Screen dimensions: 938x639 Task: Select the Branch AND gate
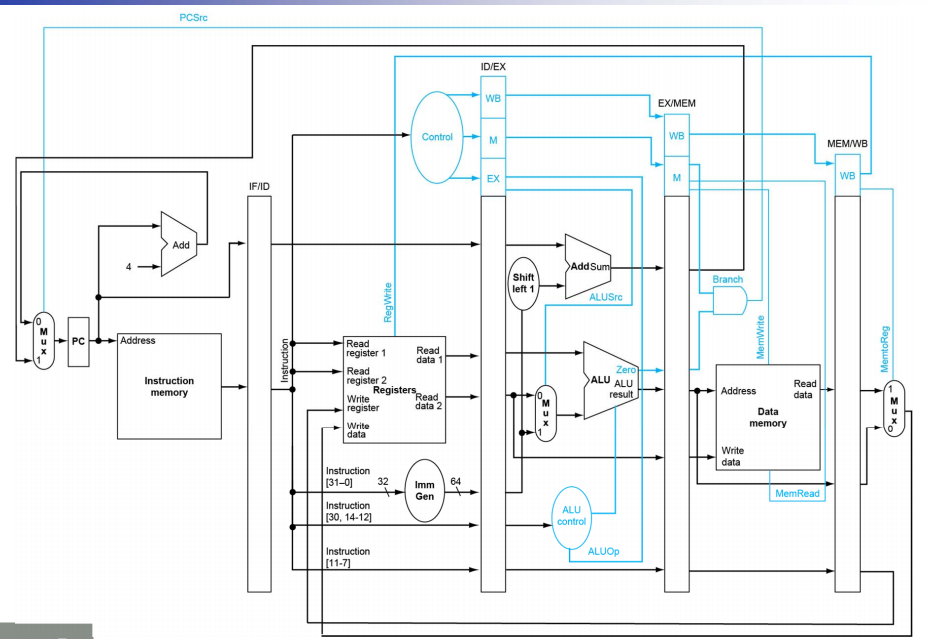(x=730, y=300)
